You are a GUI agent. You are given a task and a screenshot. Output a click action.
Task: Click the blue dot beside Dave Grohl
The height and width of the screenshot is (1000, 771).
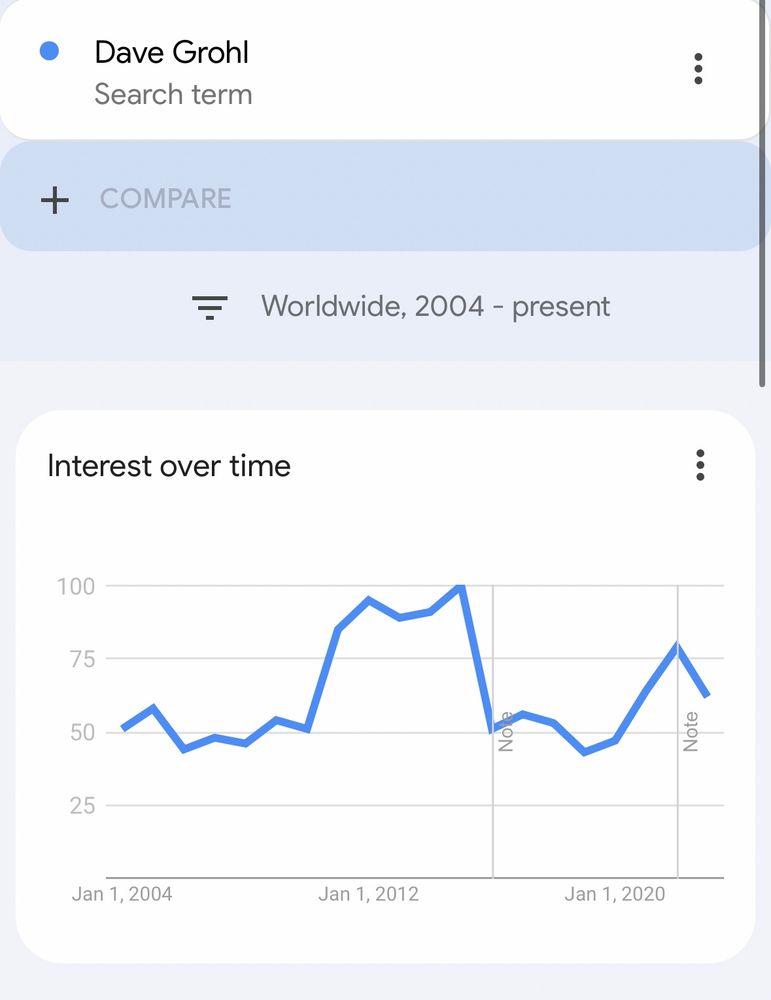click(x=49, y=51)
